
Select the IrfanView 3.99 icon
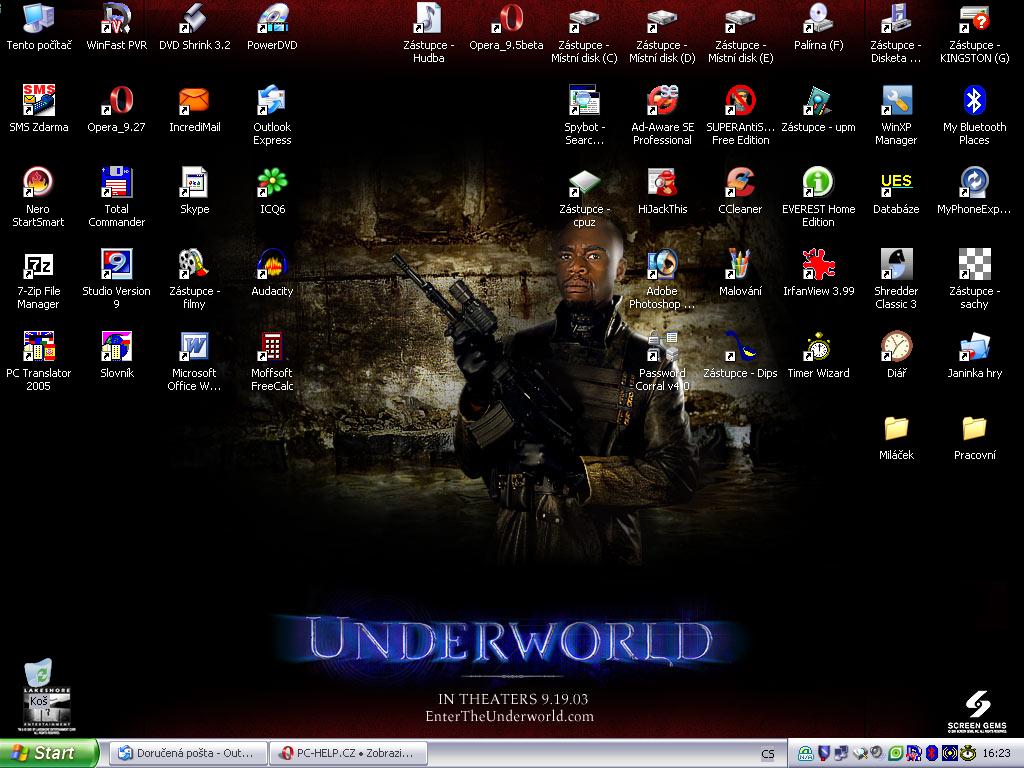coord(818,265)
